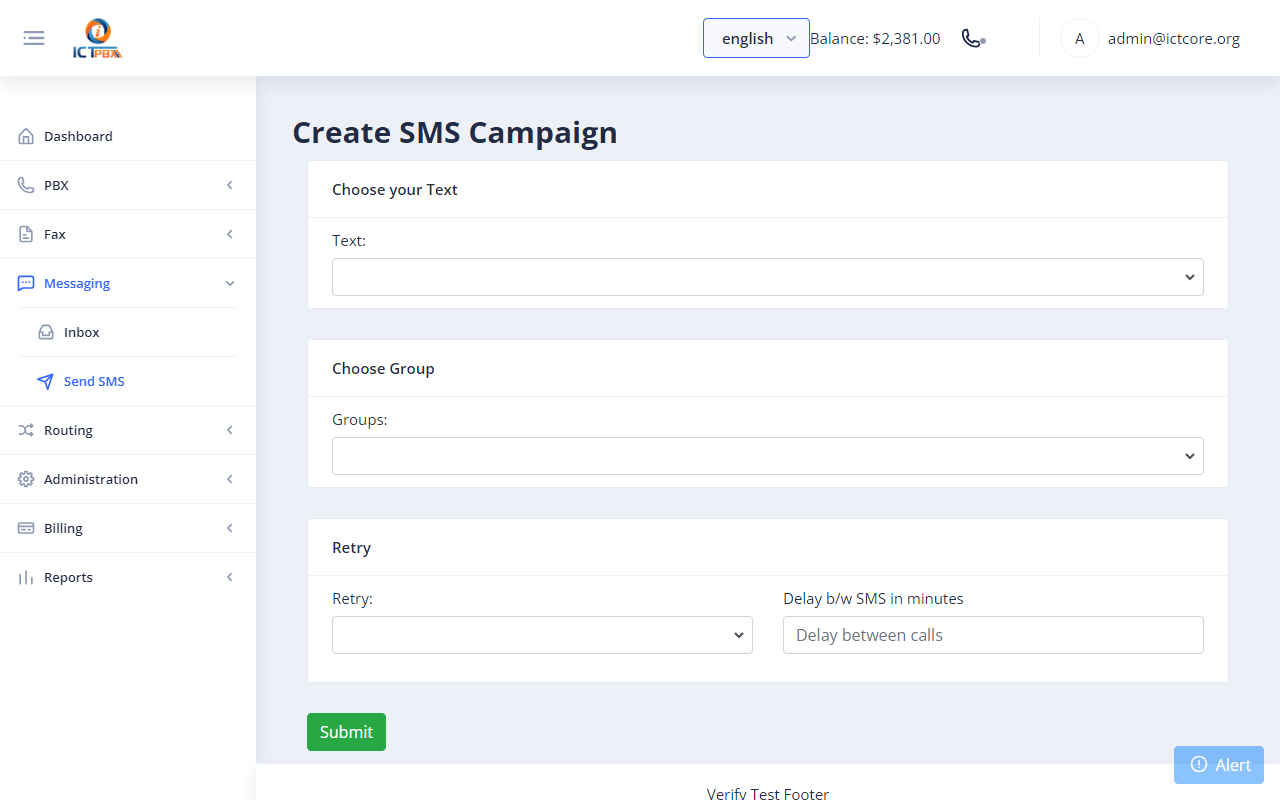Click the Choose your Text heading
This screenshot has width=1280, height=800.
coord(395,189)
